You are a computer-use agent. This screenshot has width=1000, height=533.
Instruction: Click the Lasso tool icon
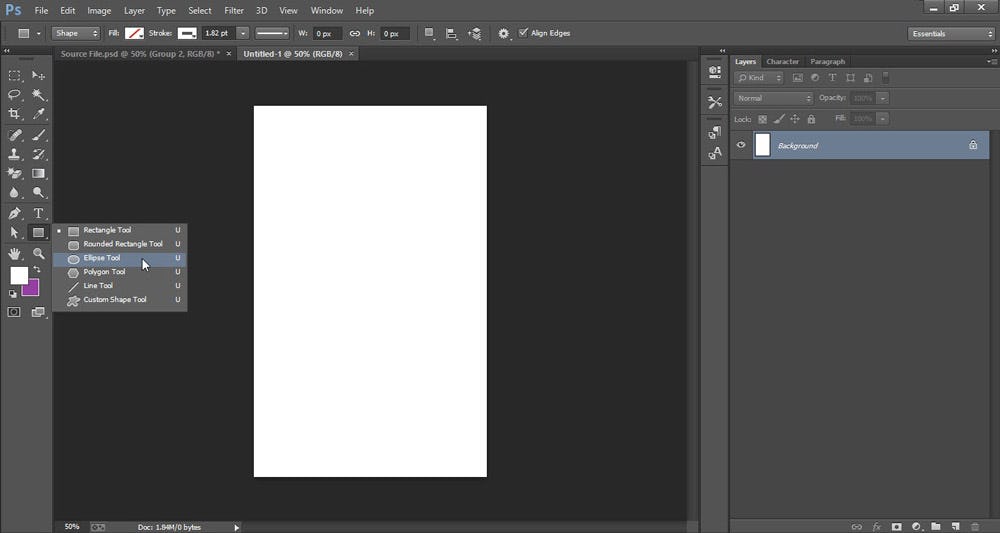coord(15,95)
